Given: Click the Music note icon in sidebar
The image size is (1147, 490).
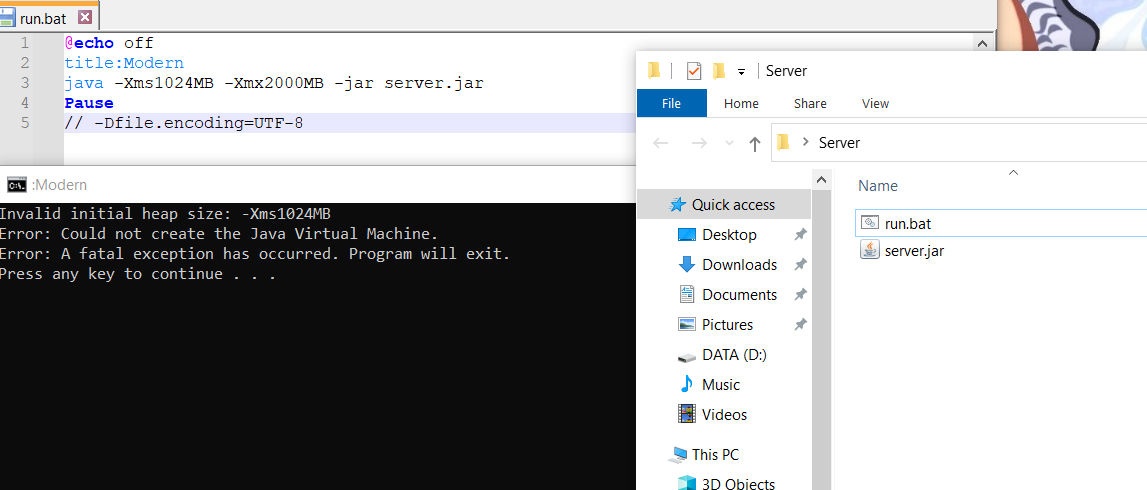Looking at the screenshot, I should click(687, 384).
